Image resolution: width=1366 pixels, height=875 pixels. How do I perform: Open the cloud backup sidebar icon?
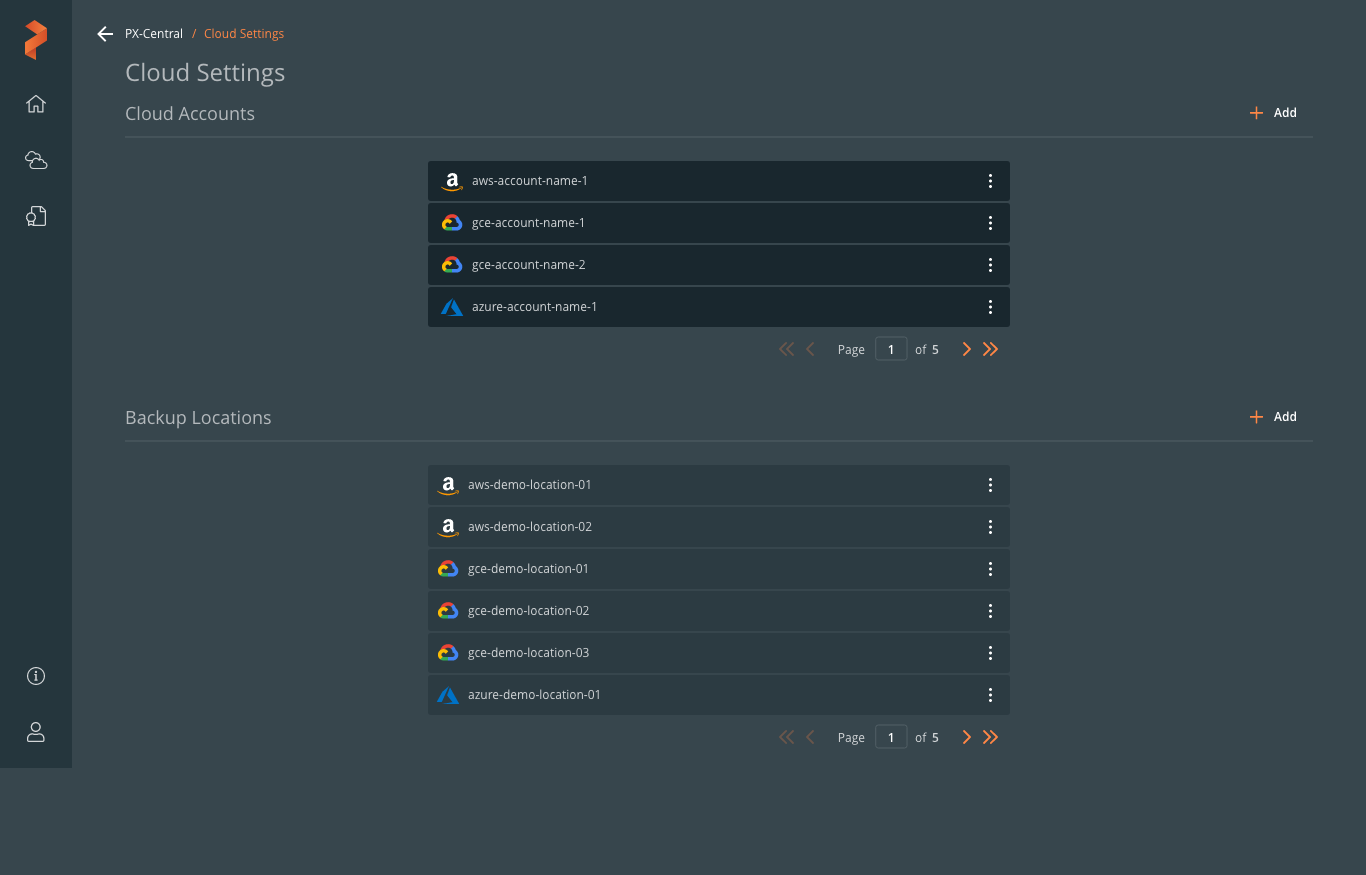(x=36, y=160)
